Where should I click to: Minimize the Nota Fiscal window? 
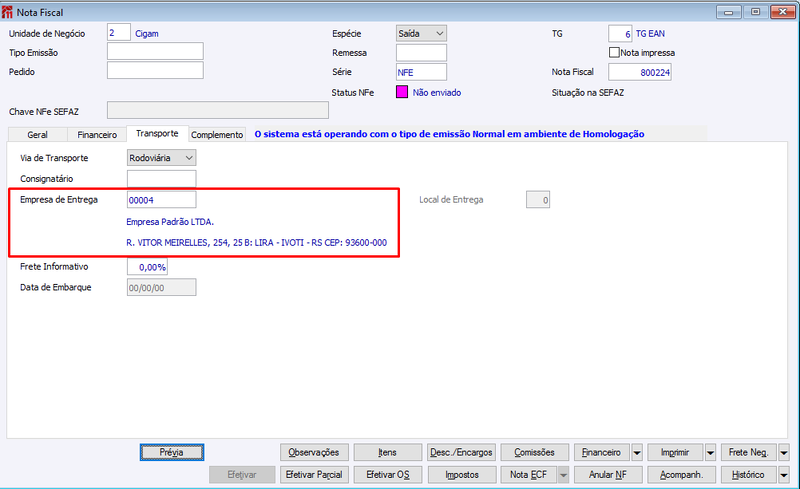click(729, 12)
